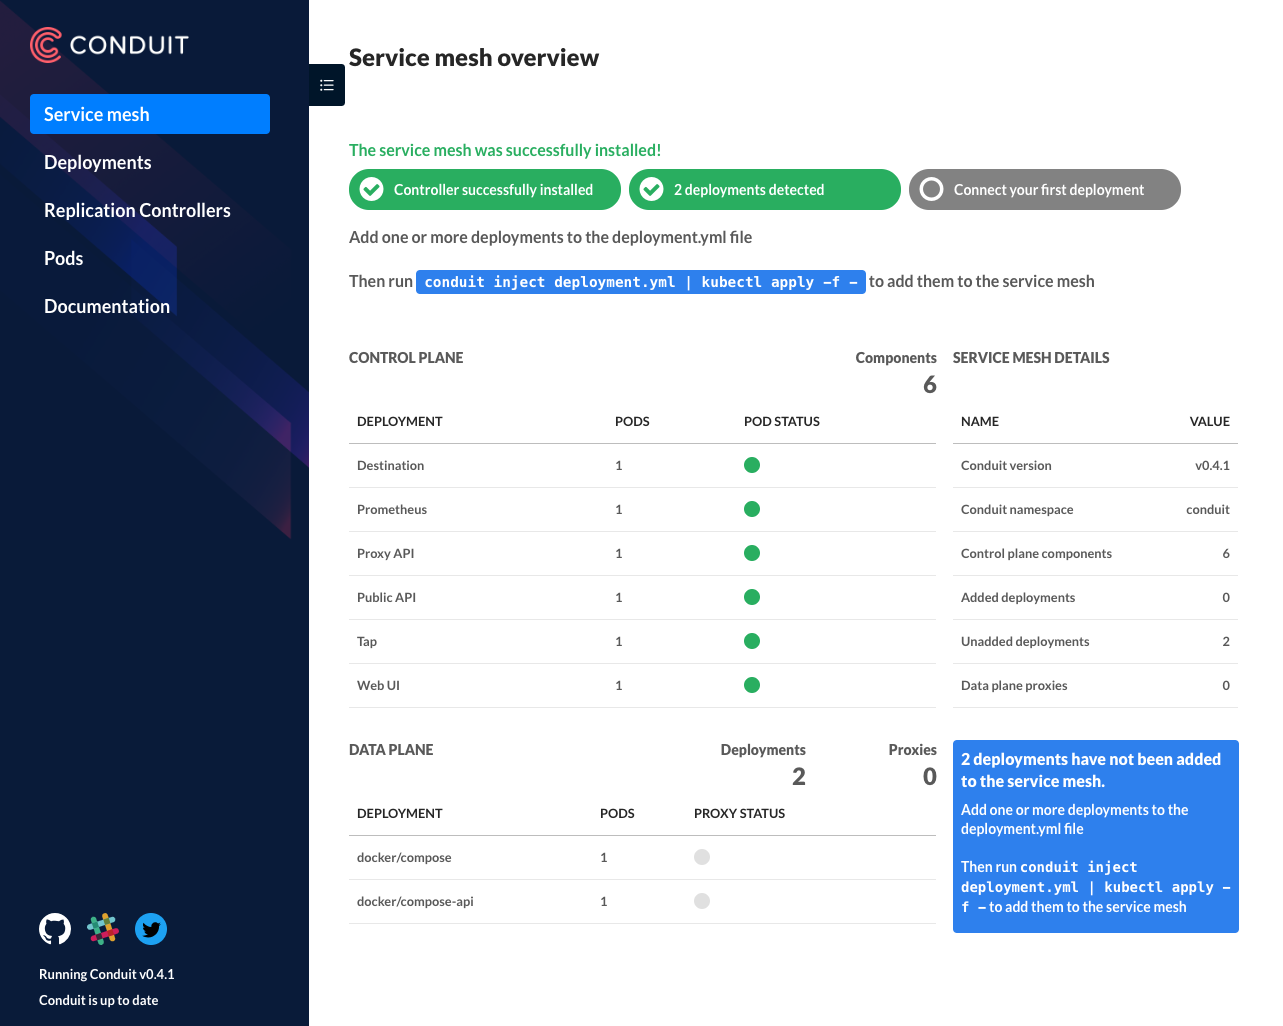
Task: Click the Conduit namespace row label
Action: click(x=1017, y=509)
